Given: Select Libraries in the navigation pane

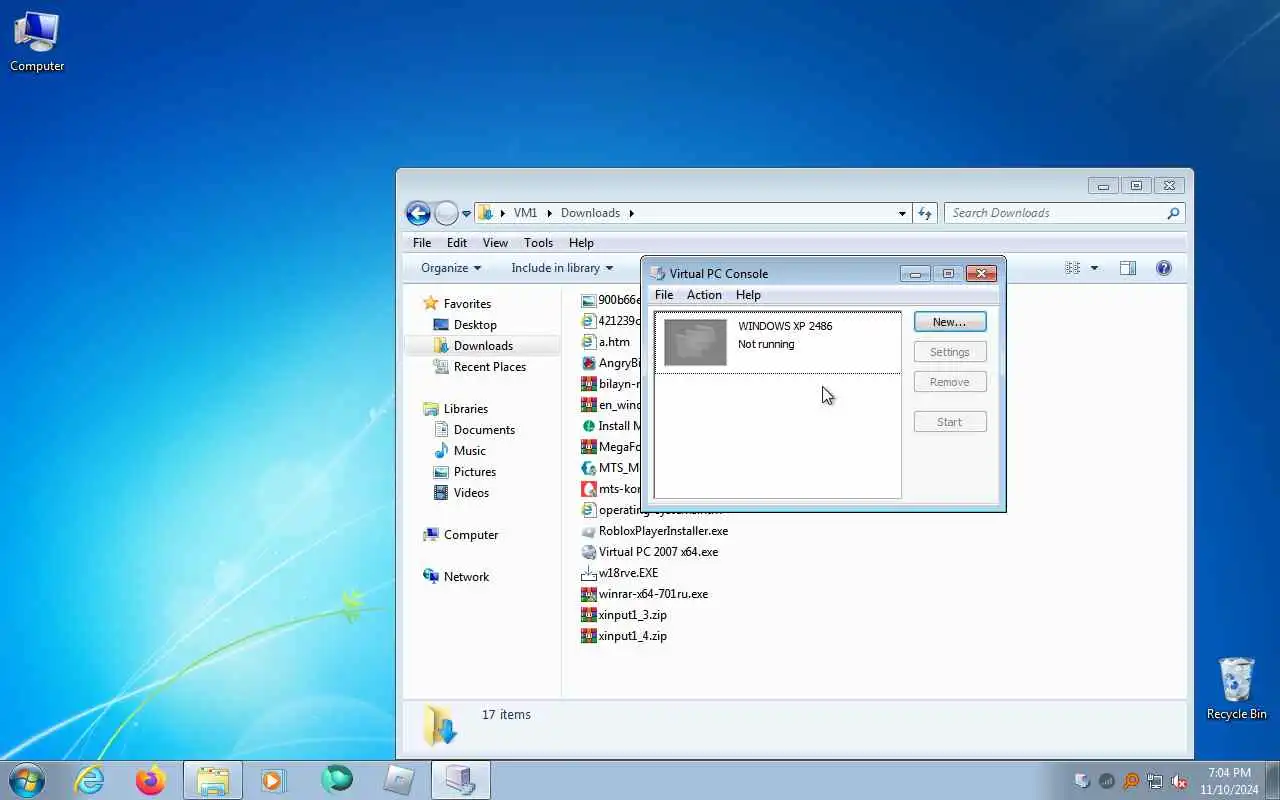Looking at the screenshot, I should [466, 409].
